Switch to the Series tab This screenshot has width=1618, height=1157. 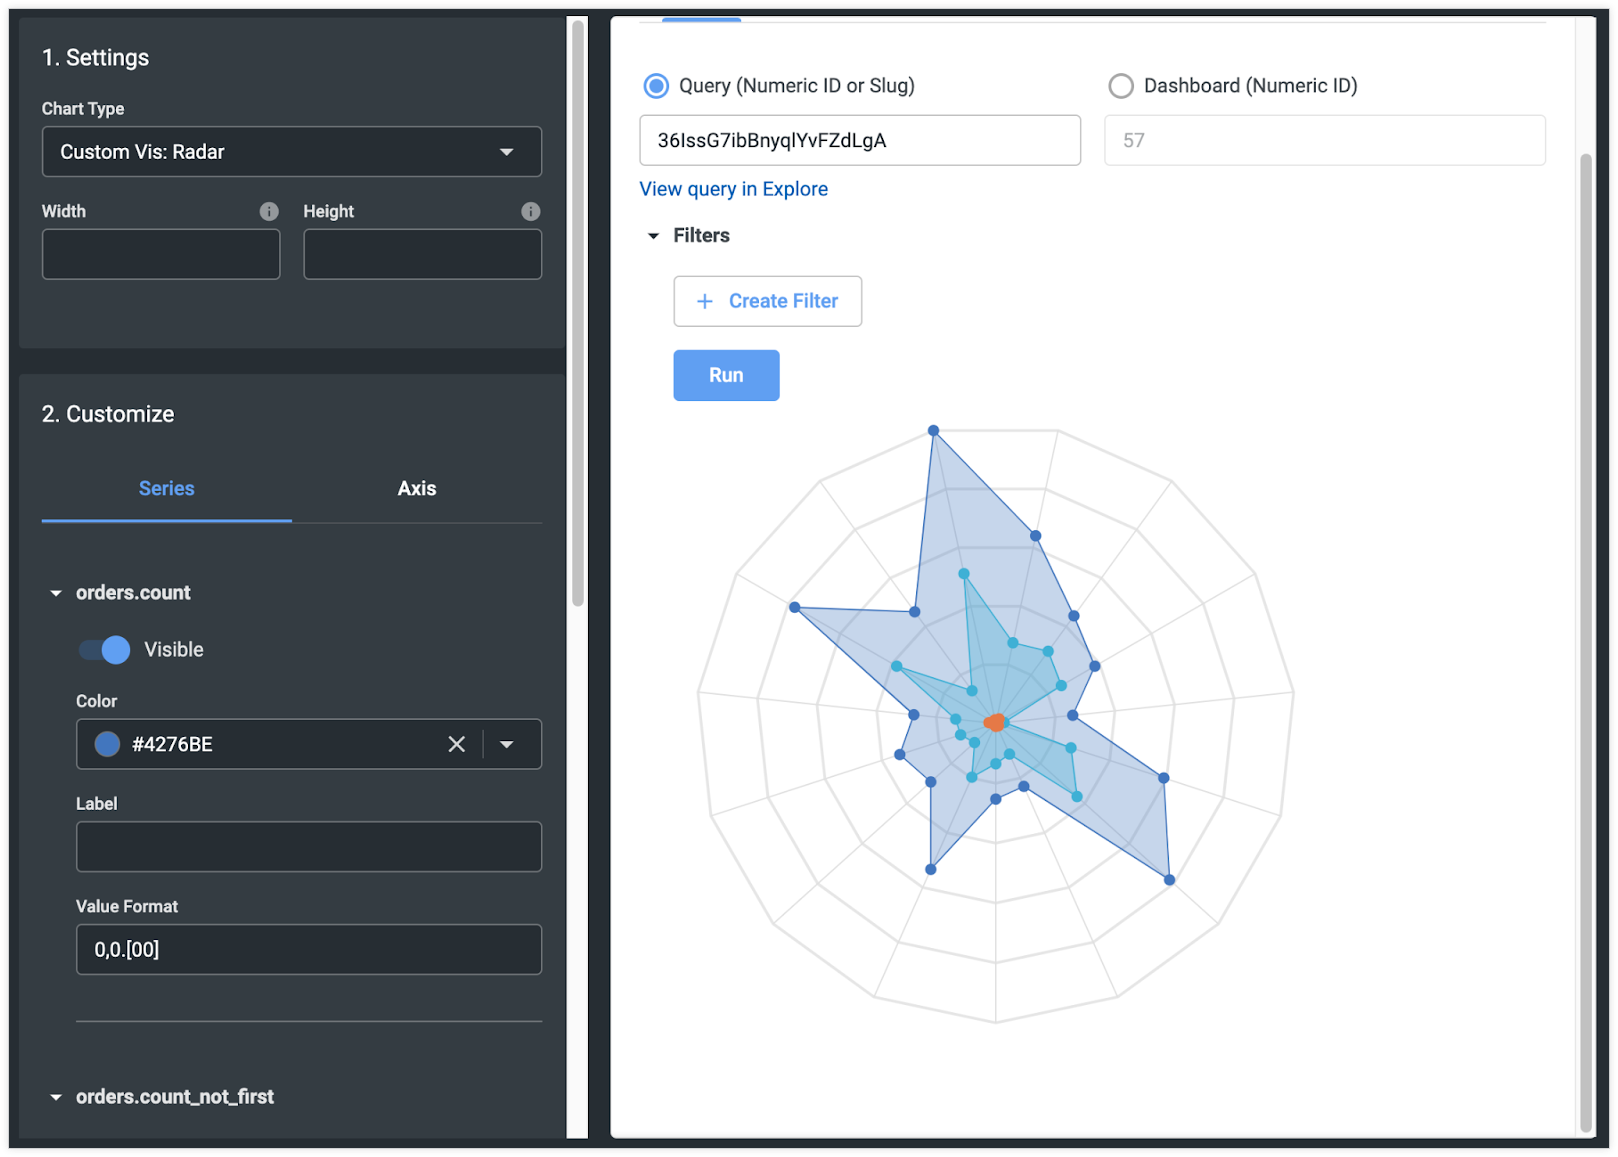pos(166,489)
